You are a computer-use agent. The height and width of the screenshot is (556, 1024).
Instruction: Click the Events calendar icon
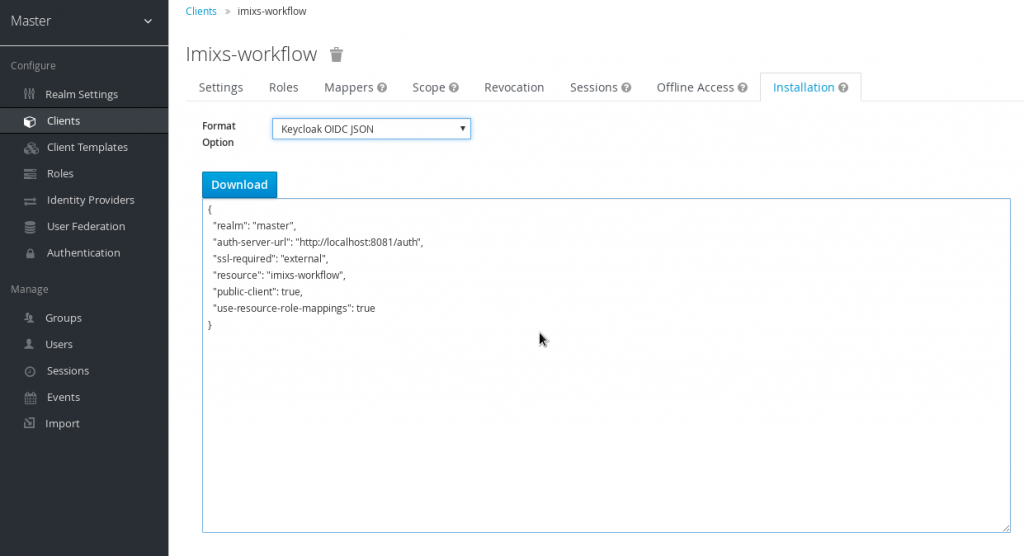coord(30,397)
